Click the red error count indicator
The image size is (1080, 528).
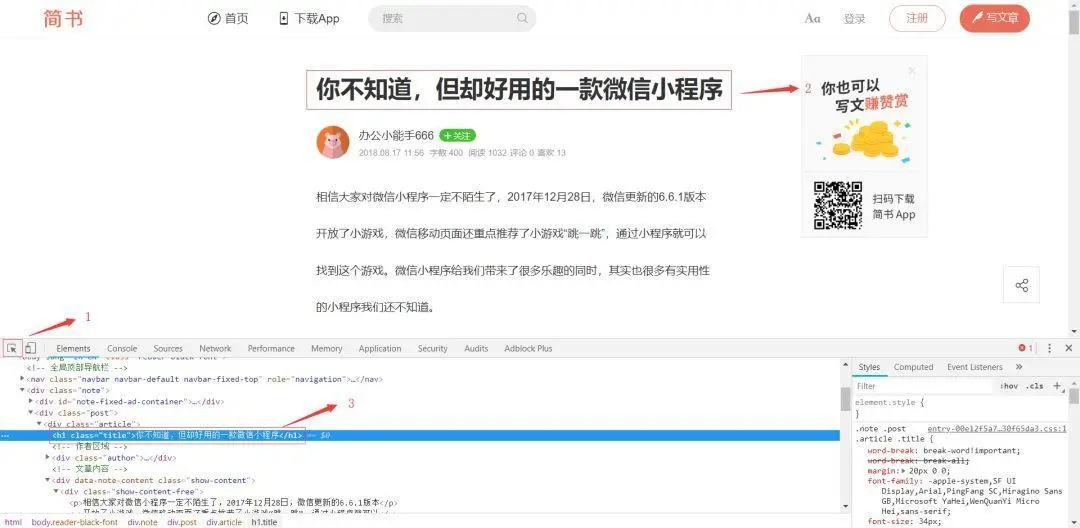click(x=1026, y=348)
